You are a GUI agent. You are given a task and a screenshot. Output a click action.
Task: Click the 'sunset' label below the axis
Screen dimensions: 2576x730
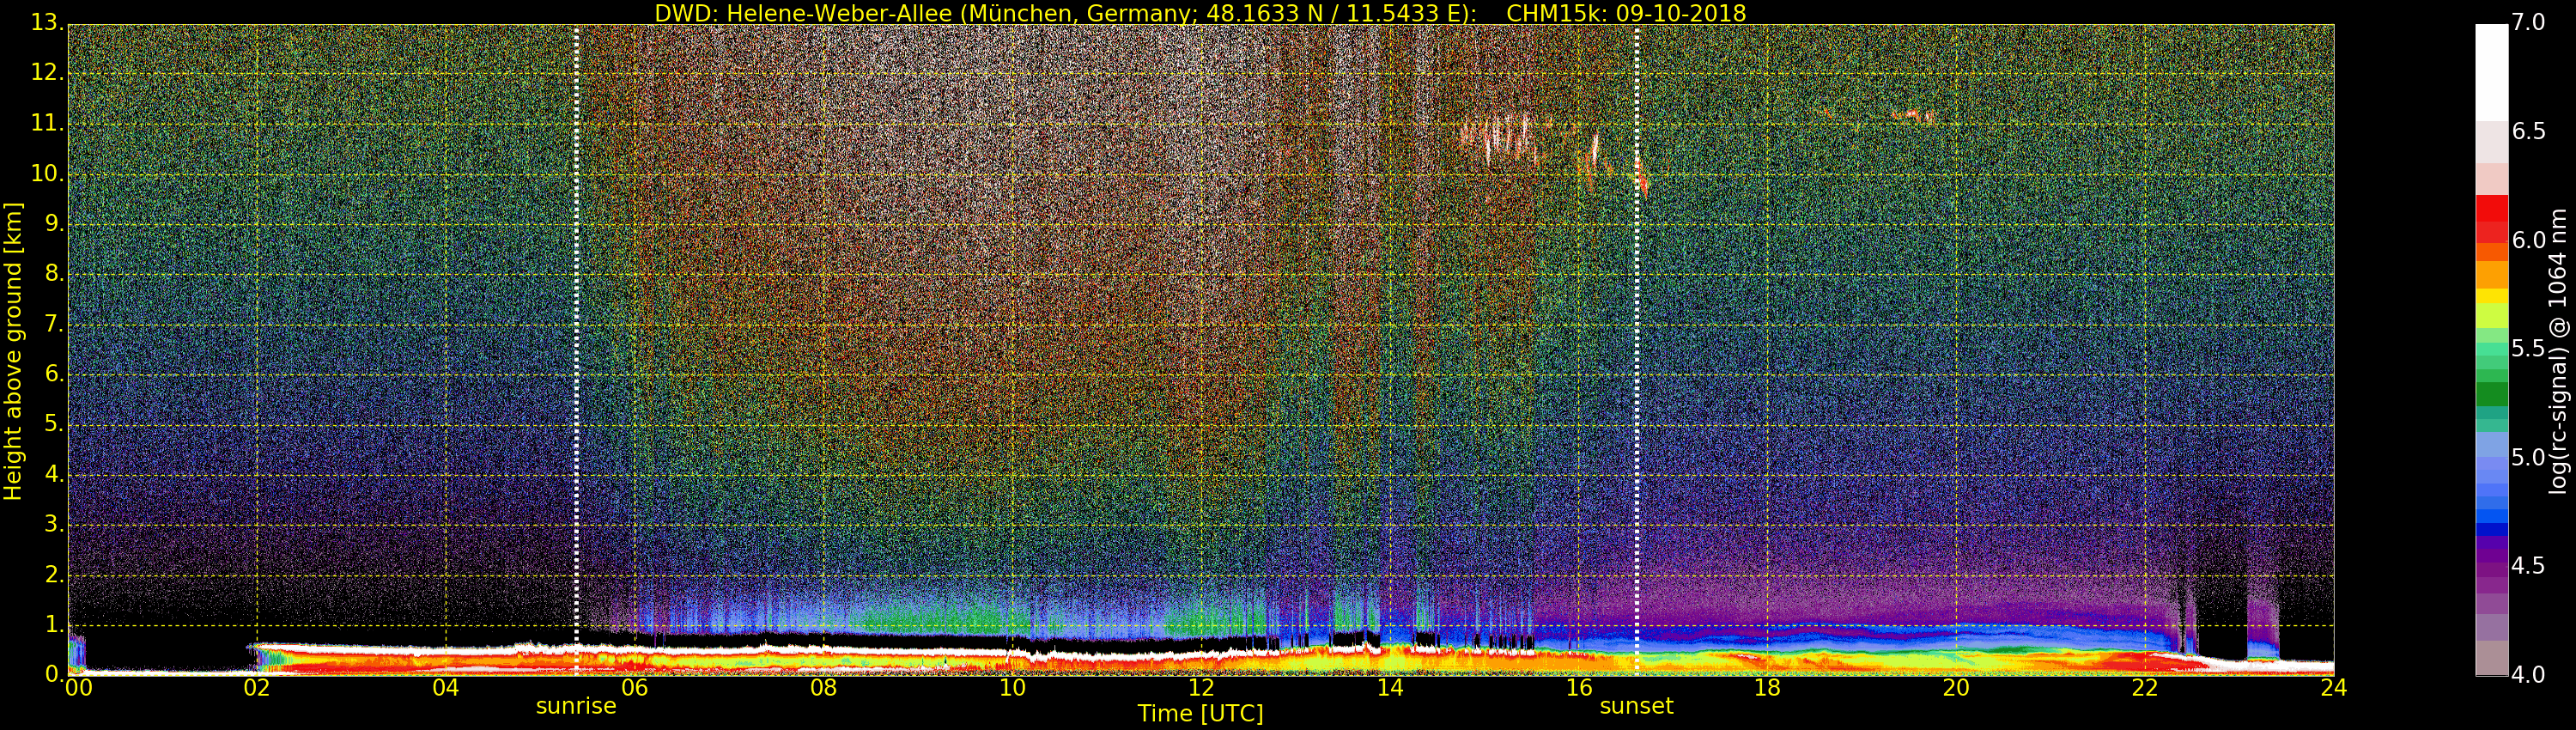[1636, 706]
